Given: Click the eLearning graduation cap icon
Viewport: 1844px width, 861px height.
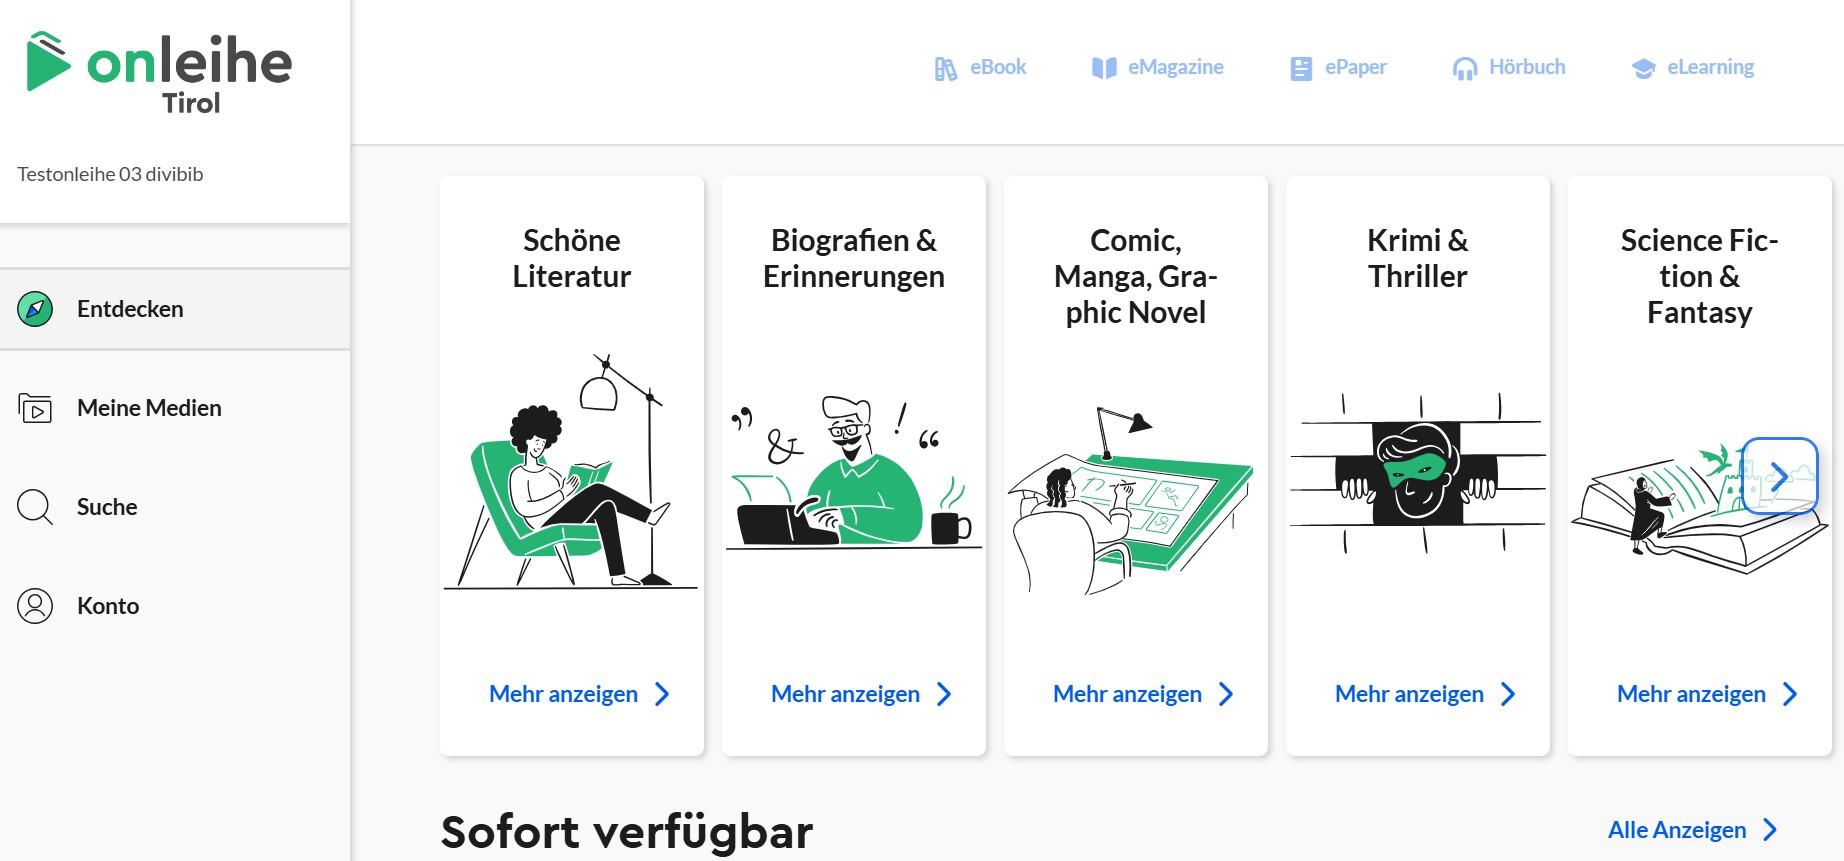Looking at the screenshot, I should [1643, 68].
